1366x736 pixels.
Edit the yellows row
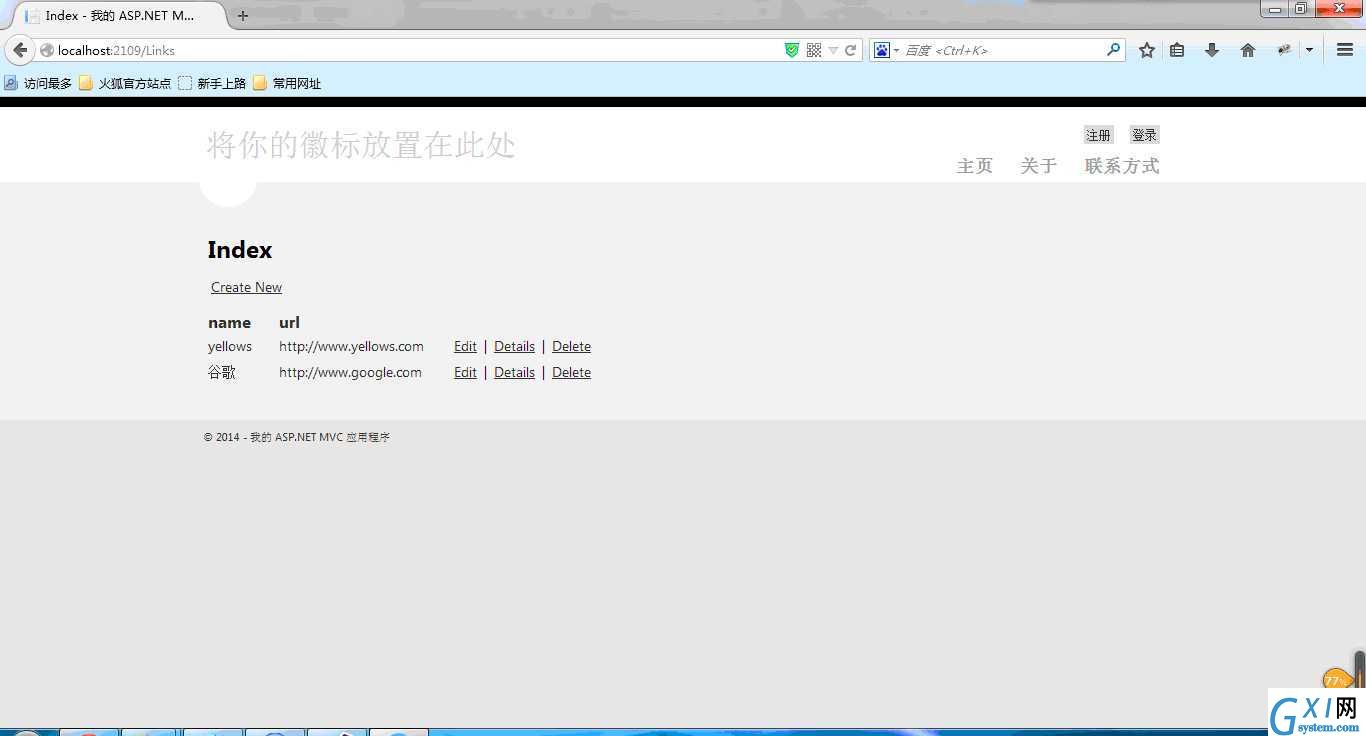(x=465, y=346)
